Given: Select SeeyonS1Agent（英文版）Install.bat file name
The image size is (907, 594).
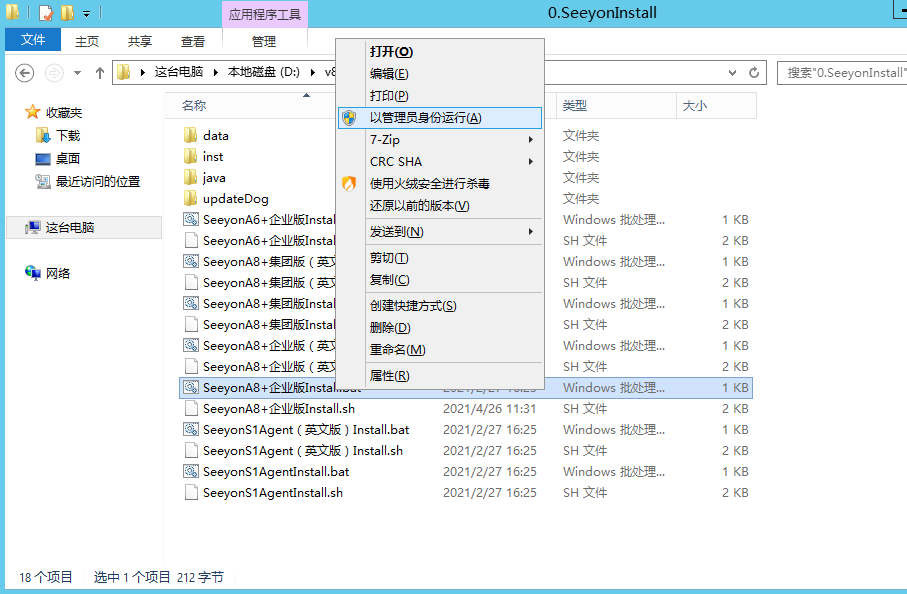Looking at the screenshot, I should click(306, 430).
